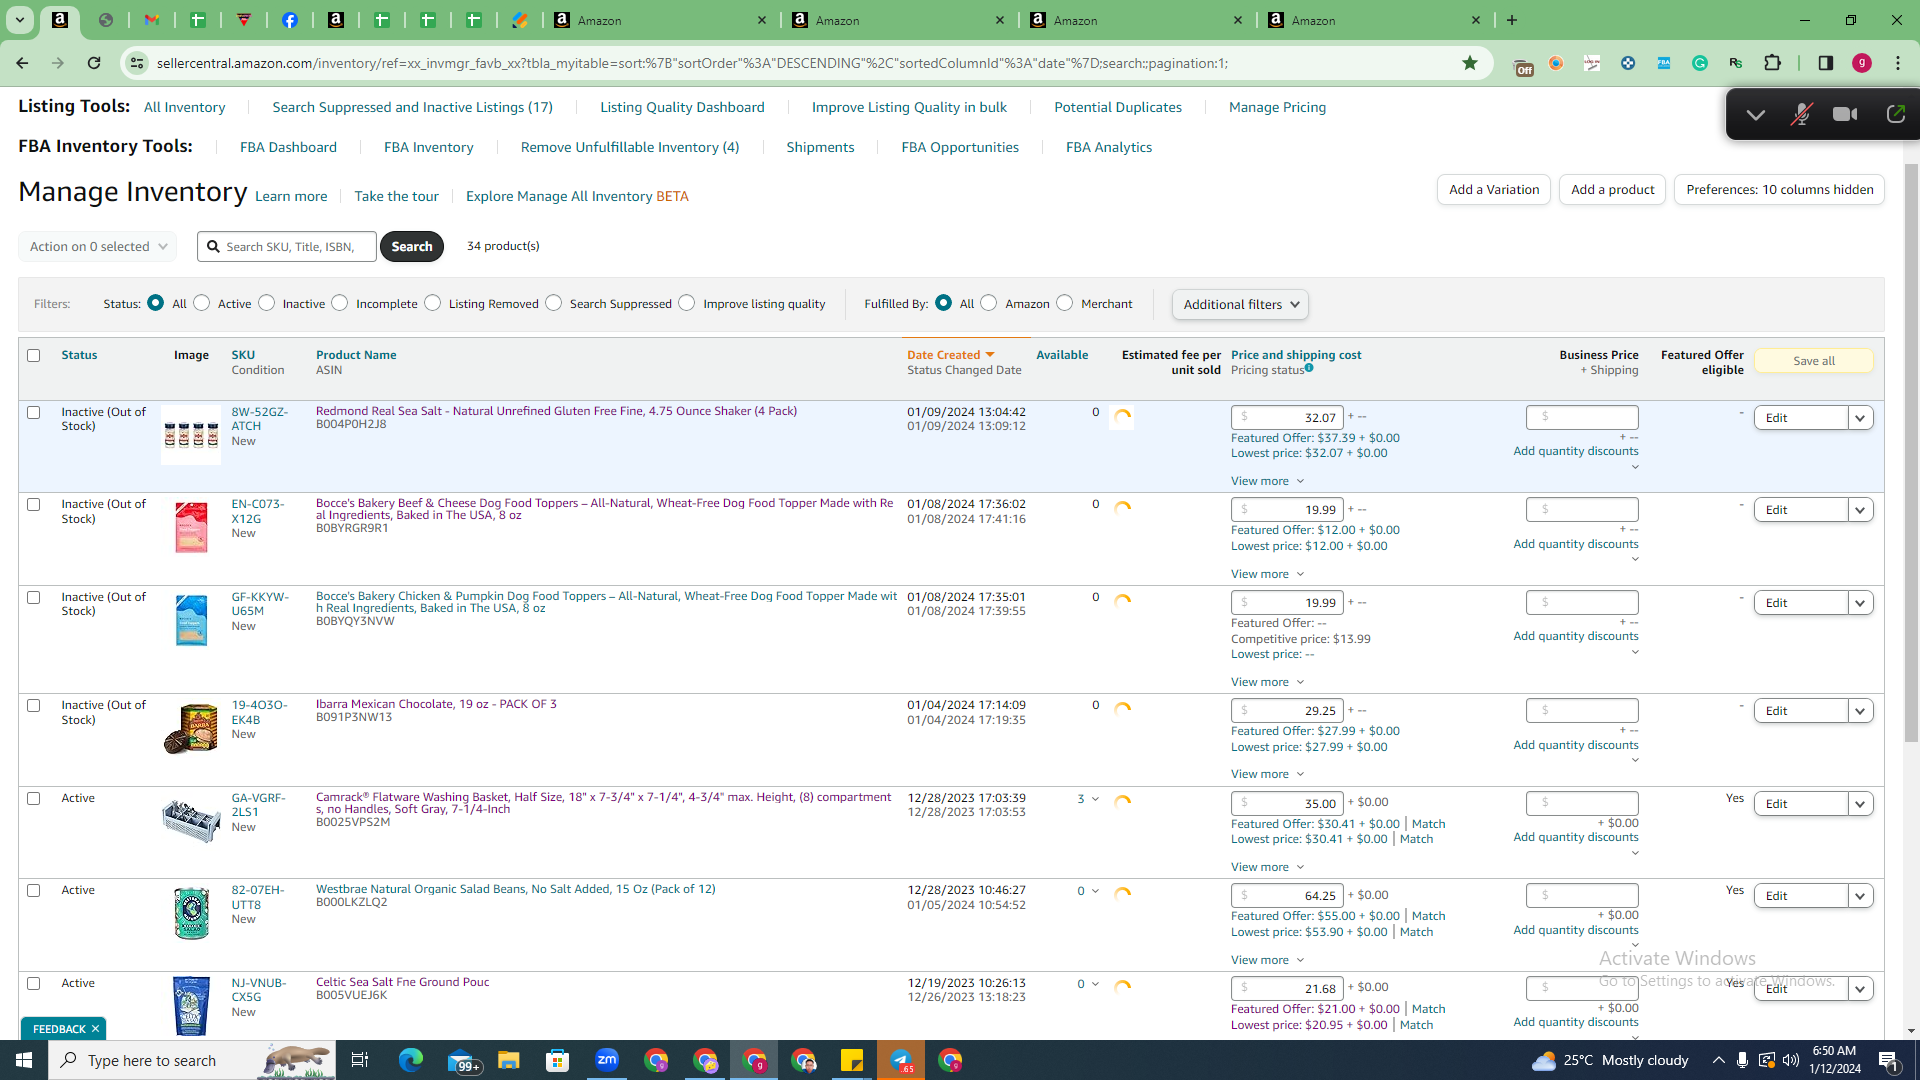Open the Windows Start menu
Viewport: 1920px width, 1080px height.
coord(24,1060)
